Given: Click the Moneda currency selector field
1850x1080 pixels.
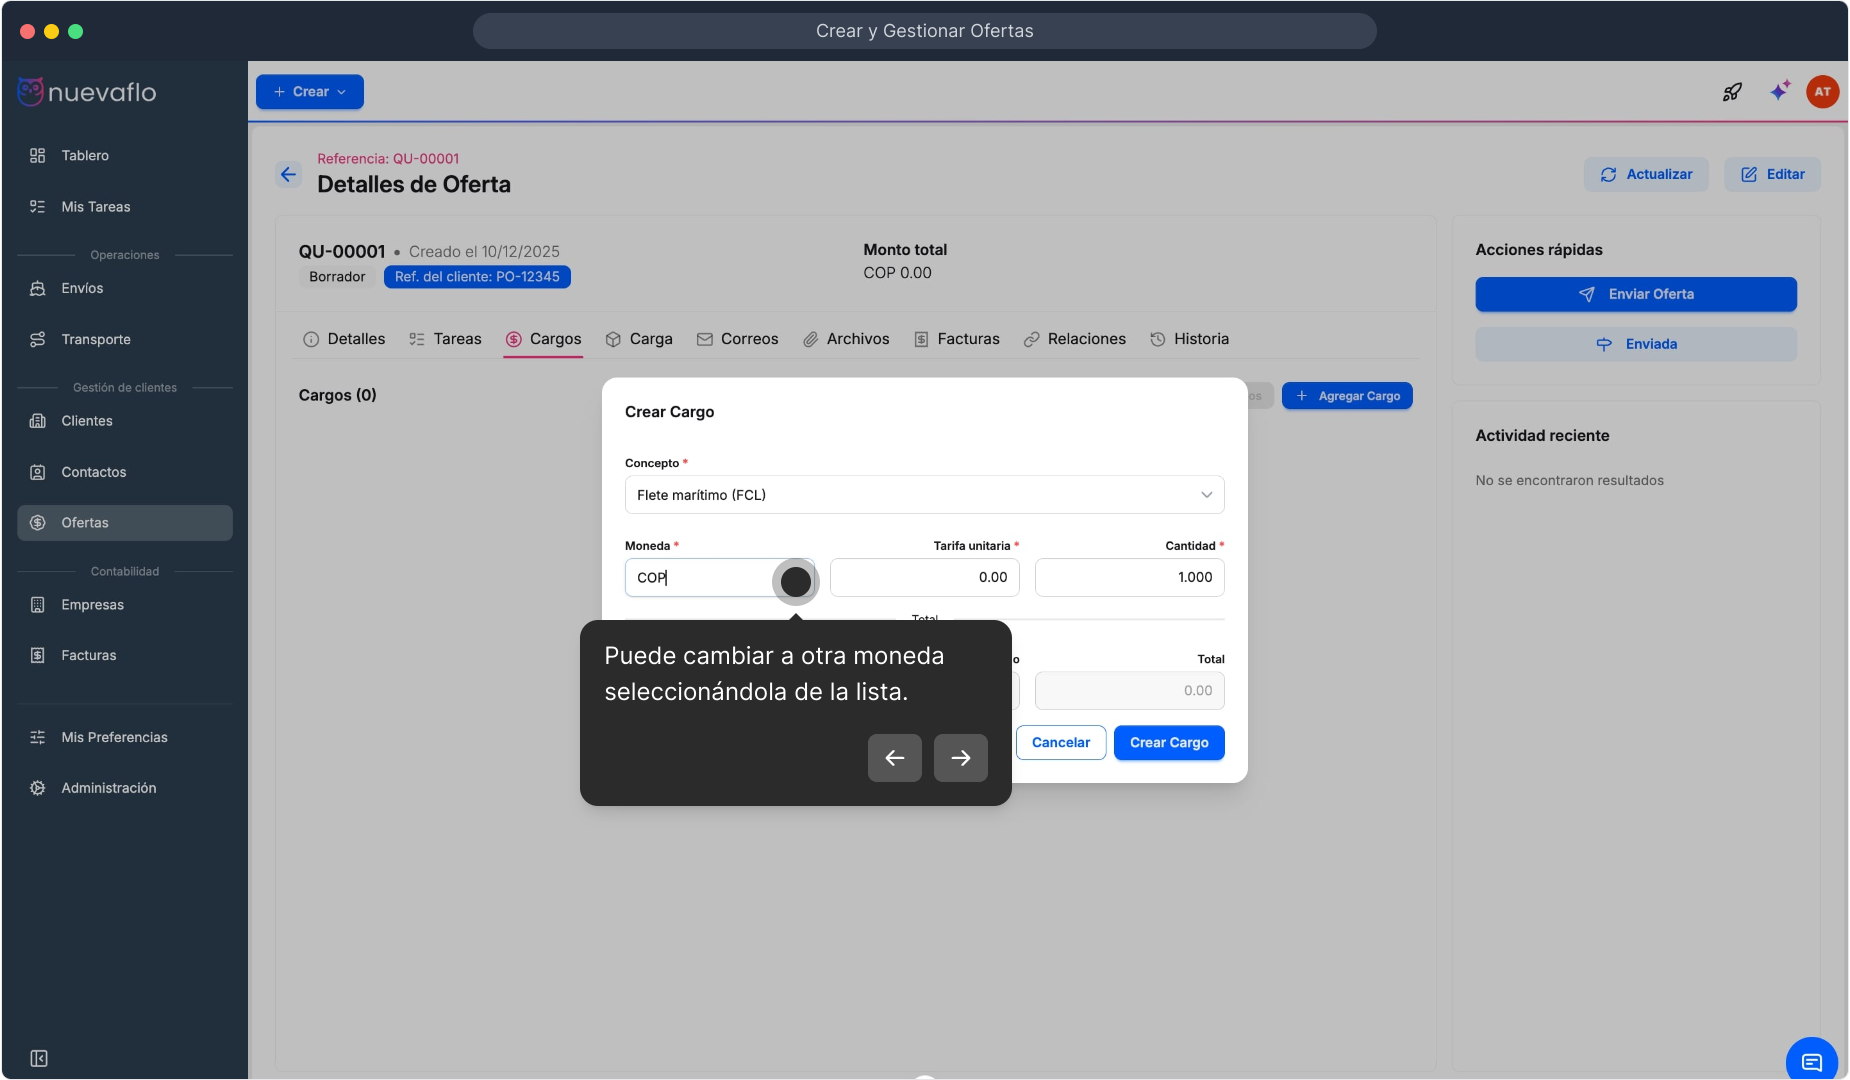Looking at the screenshot, I should click(700, 578).
